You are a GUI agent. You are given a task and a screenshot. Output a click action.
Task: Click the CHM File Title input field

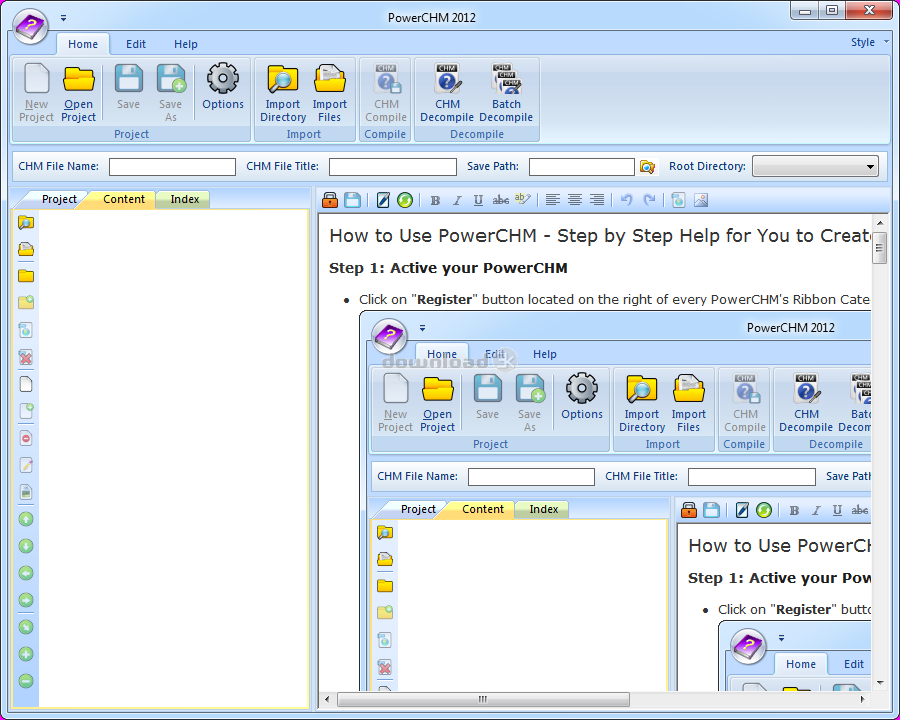click(393, 167)
